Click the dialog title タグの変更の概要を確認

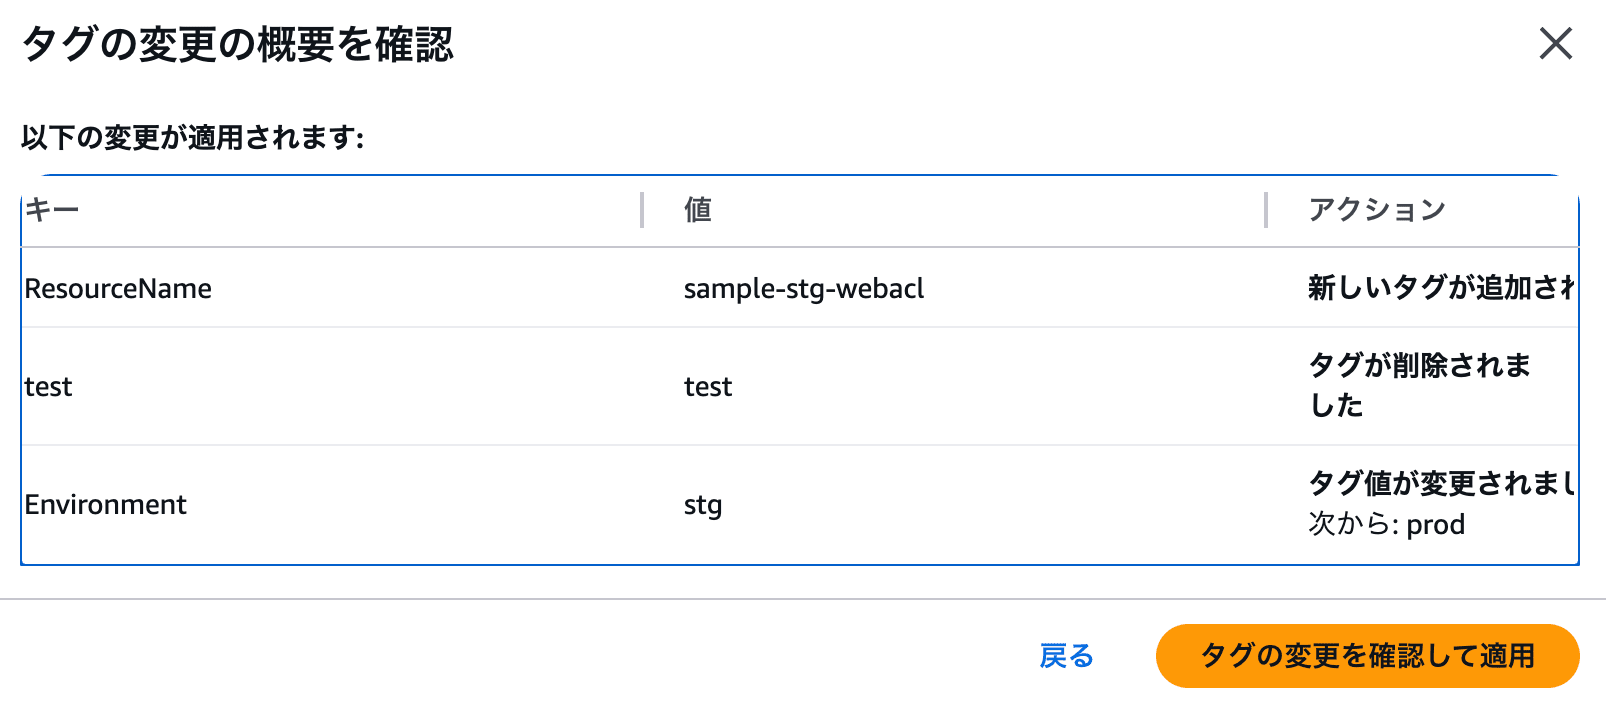(237, 45)
